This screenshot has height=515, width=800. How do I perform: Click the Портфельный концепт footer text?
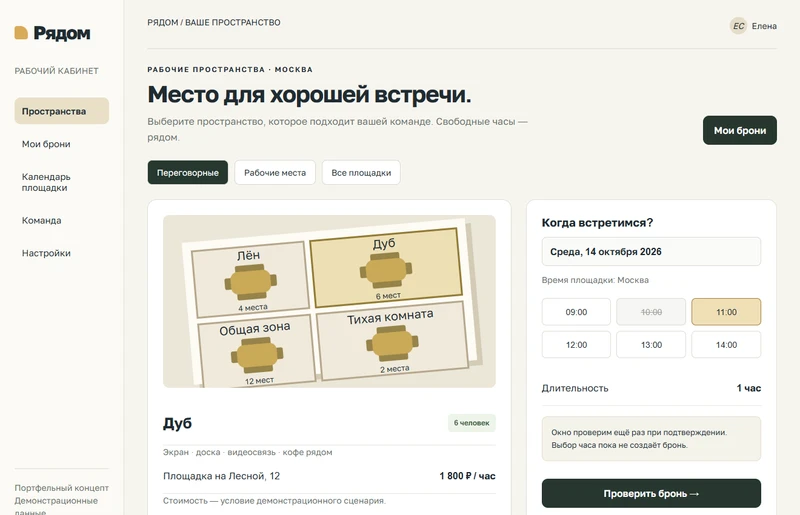tap(62, 488)
